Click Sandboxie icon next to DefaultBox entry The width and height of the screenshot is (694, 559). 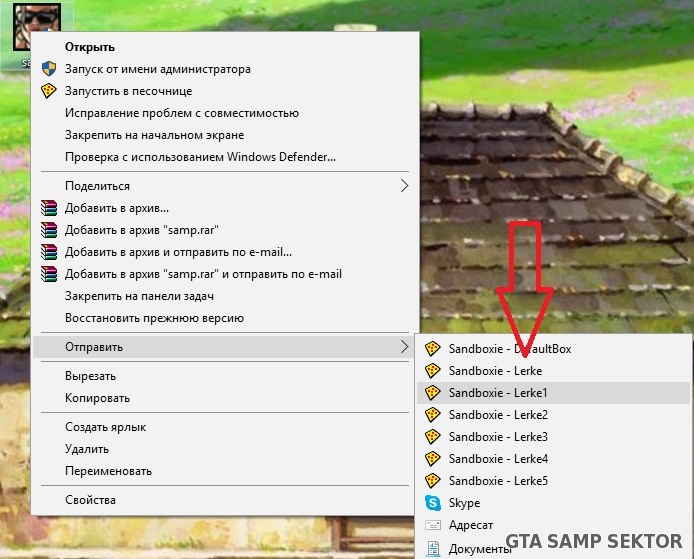432,349
